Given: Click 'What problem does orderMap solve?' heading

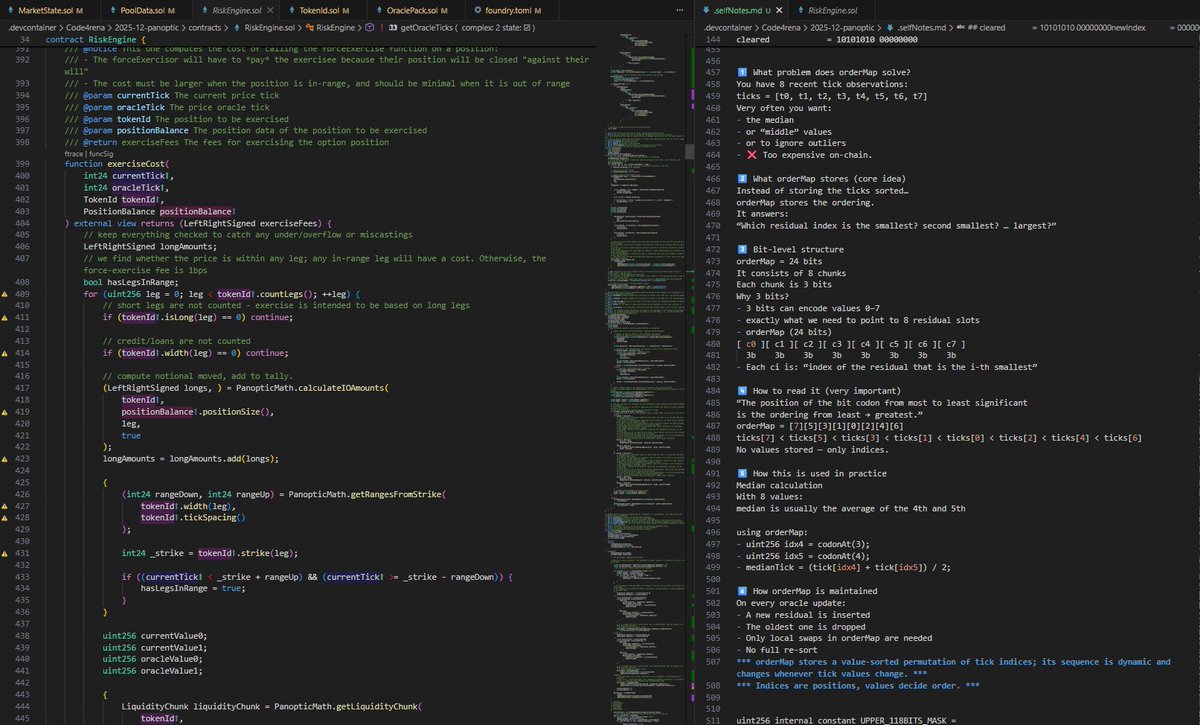Looking at the screenshot, I should coord(825,73).
